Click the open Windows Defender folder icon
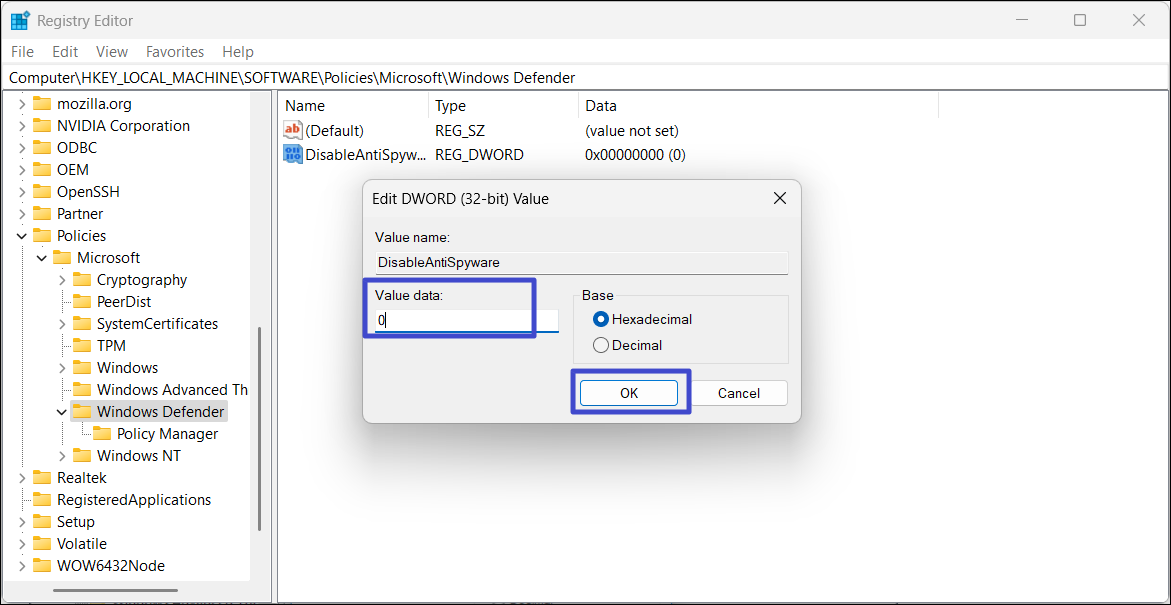 click(82, 412)
